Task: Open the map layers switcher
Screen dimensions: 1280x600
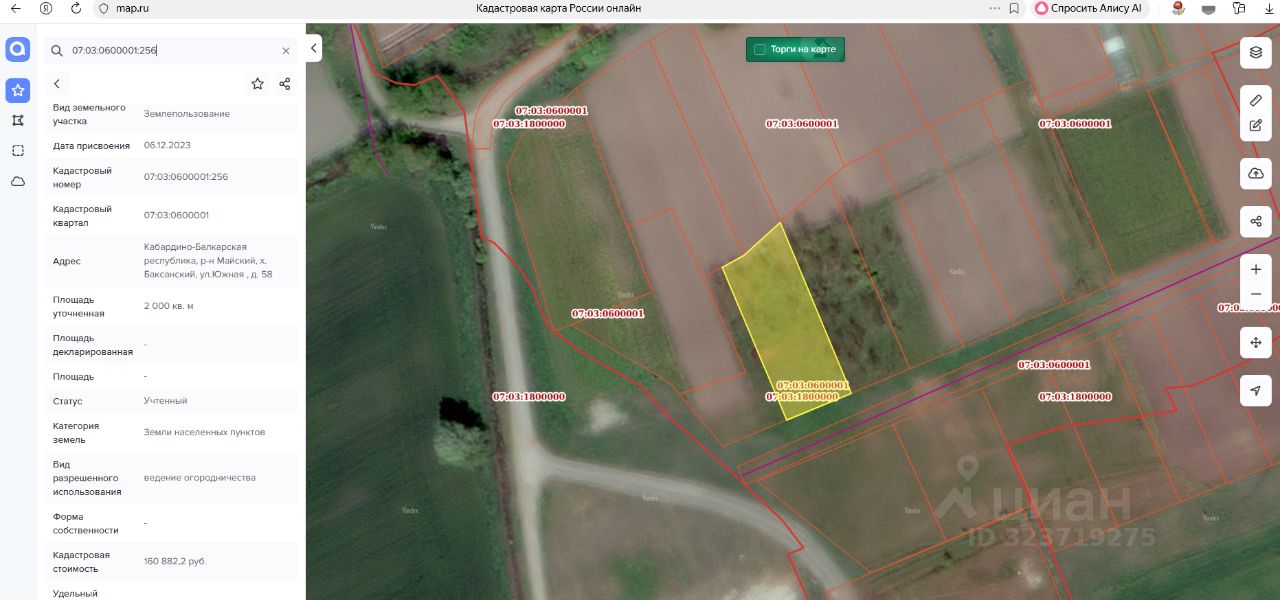Action: [1256, 53]
